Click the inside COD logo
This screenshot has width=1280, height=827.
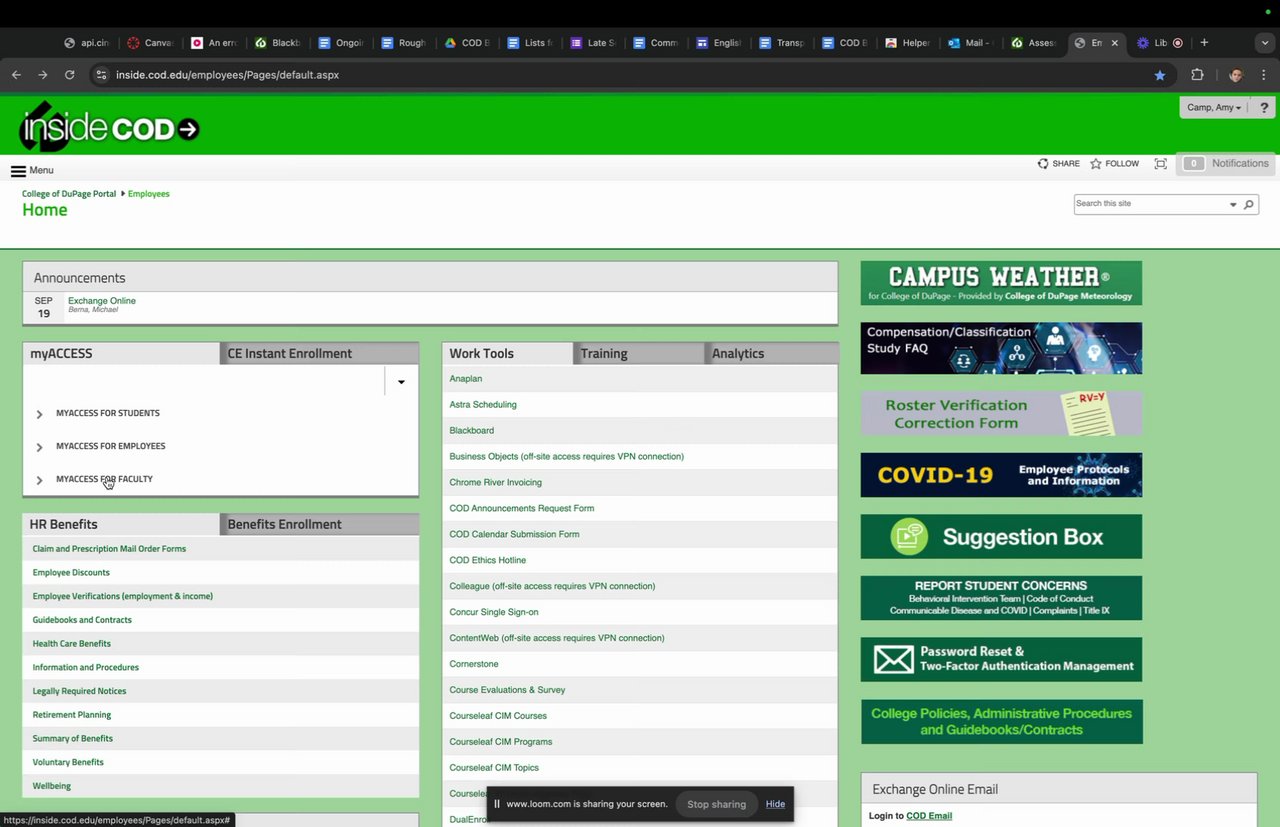[x=109, y=127]
